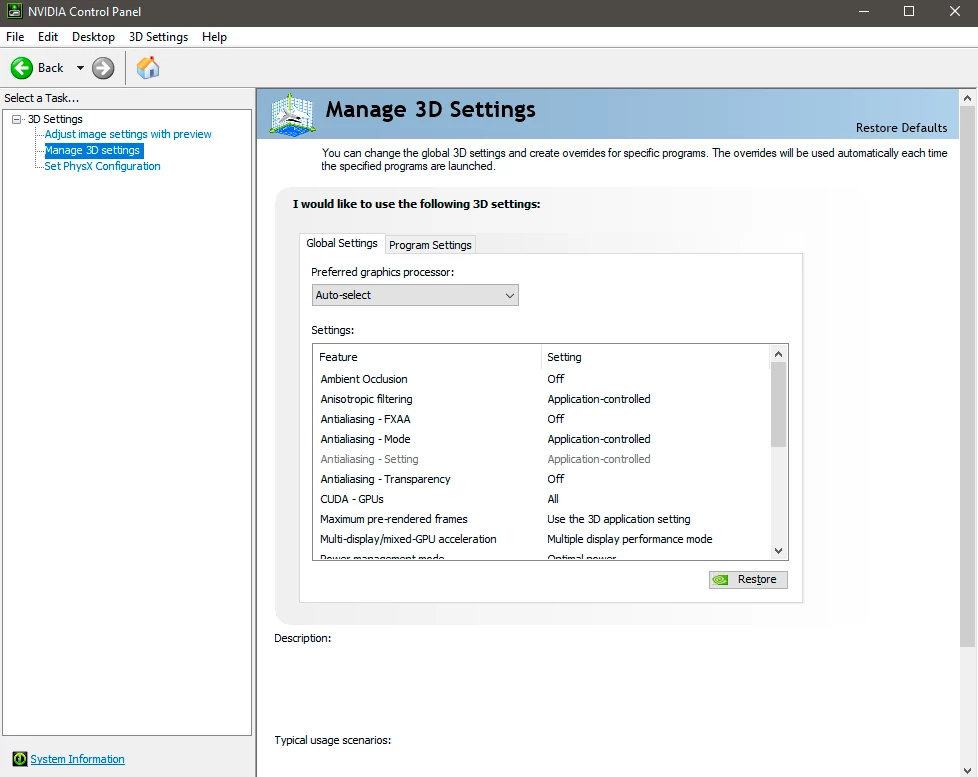This screenshot has width=978, height=777.
Task: Select the Ambient Occlusion feature row
Action: point(541,379)
